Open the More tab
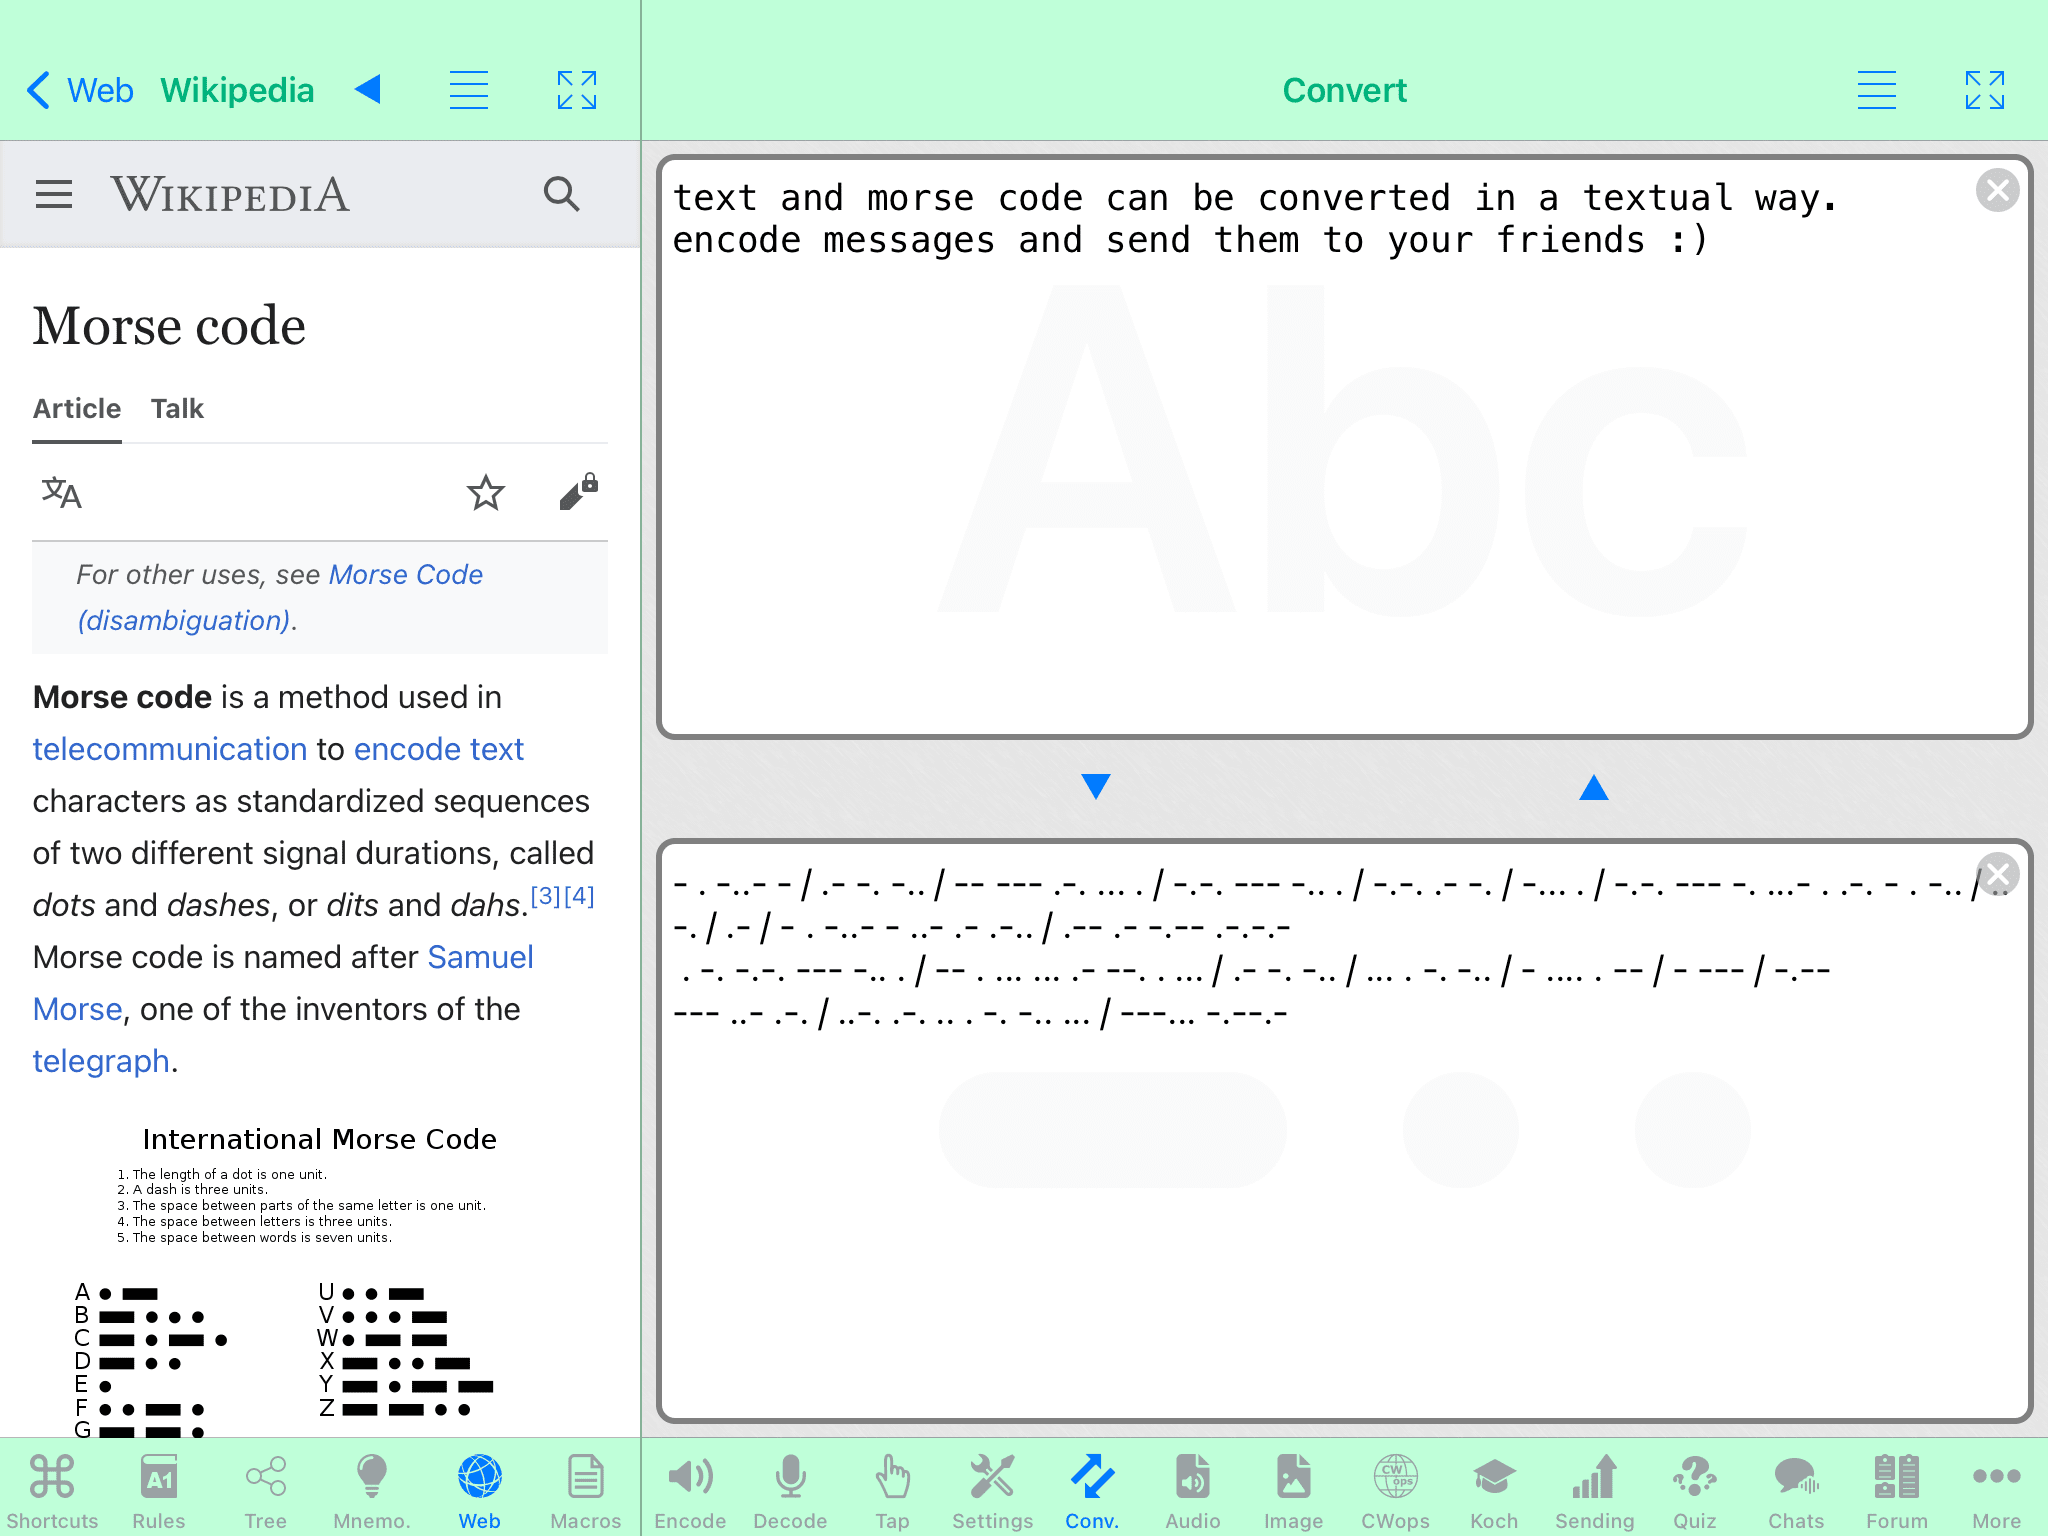The width and height of the screenshot is (2048, 1536). pos(1997,1491)
